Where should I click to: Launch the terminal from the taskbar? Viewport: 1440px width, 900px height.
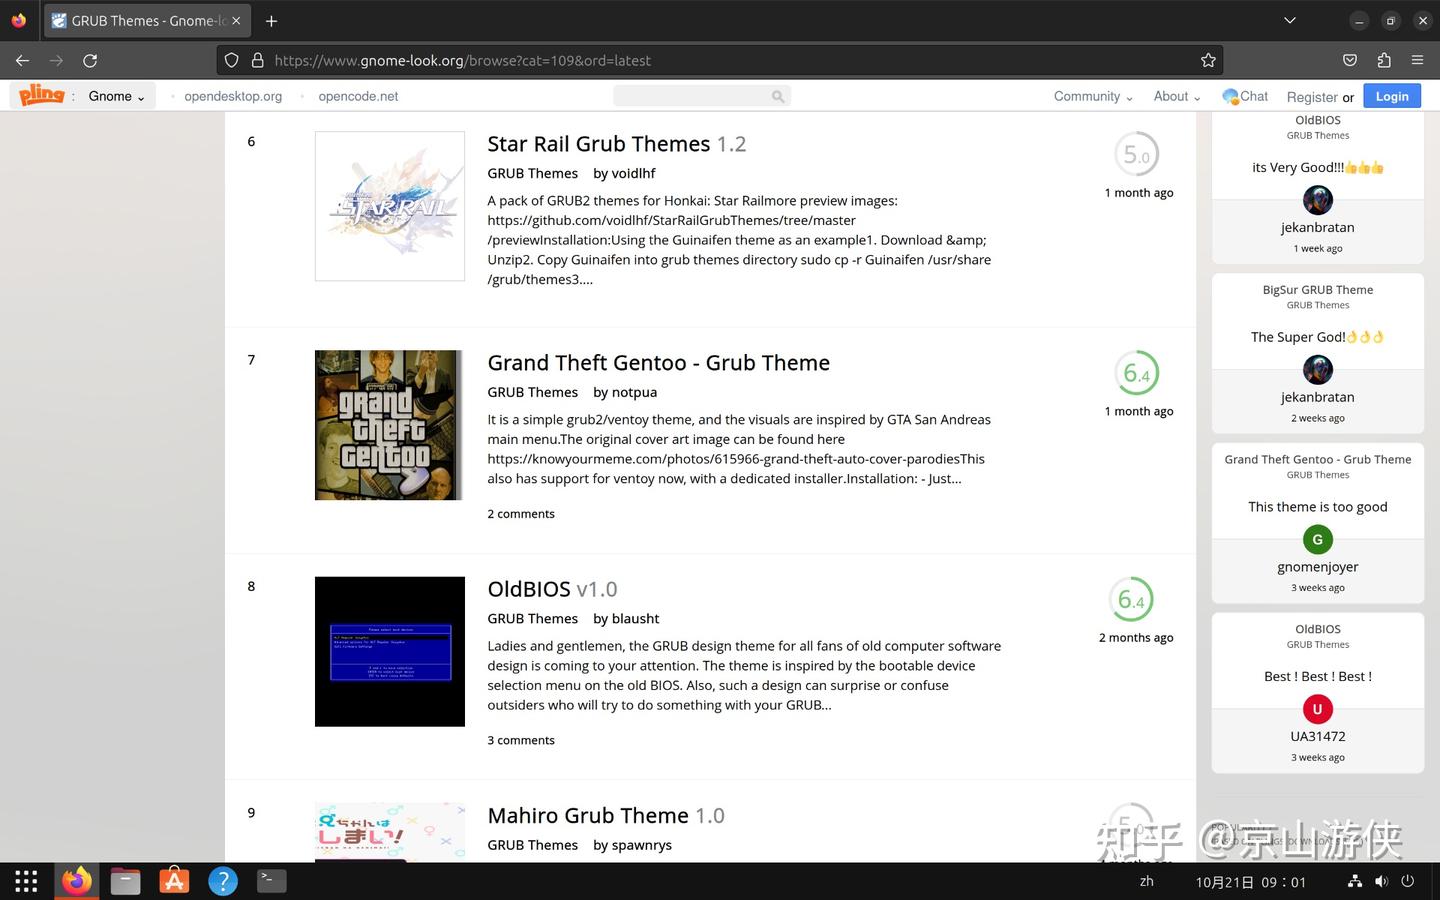(x=269, y=881)
